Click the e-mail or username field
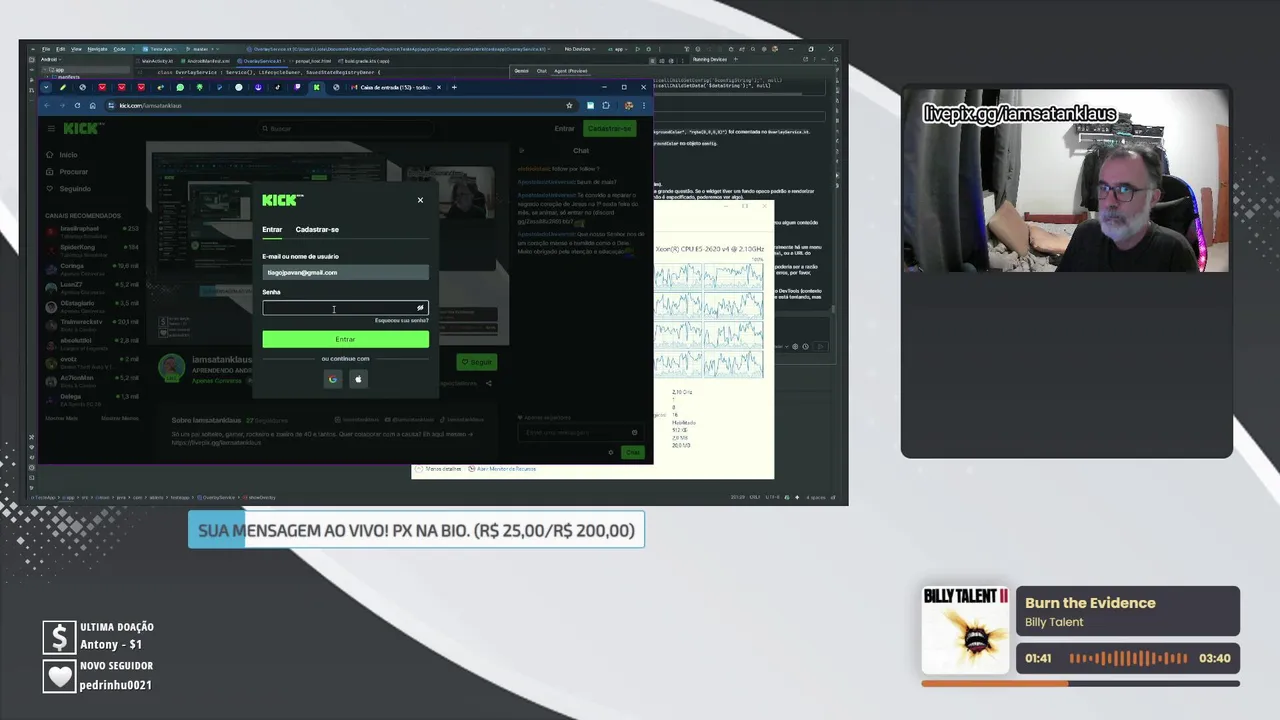The image size is (1280, 720). pyautogui.click(x=345, y=272)
